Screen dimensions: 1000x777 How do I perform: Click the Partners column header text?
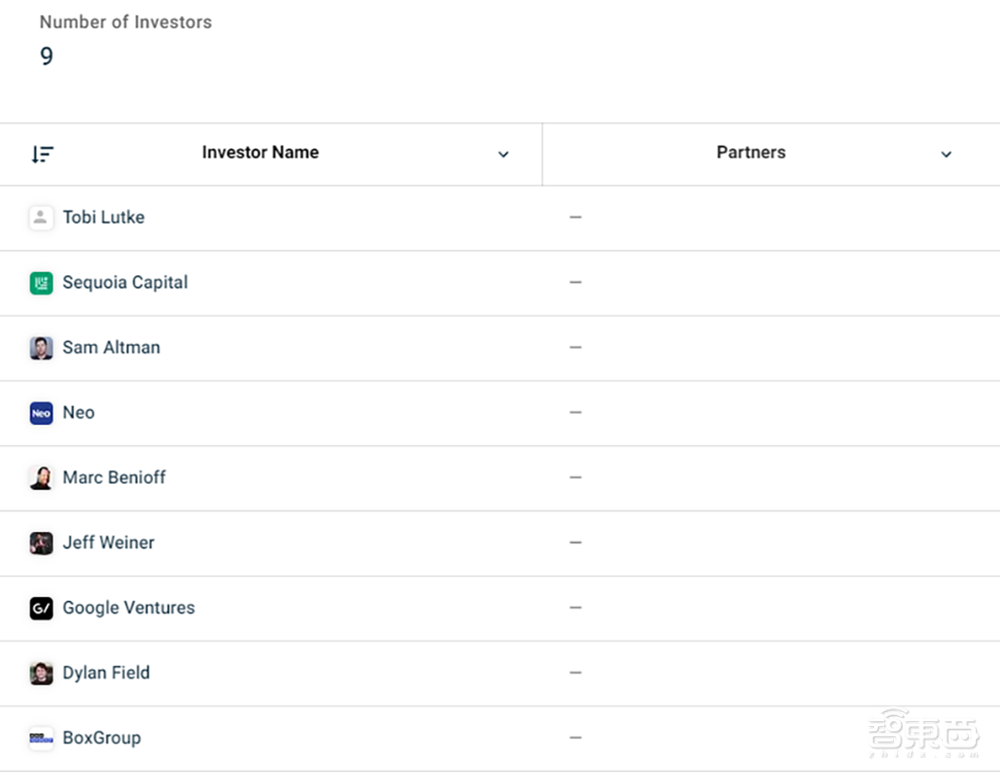(751, 153)
